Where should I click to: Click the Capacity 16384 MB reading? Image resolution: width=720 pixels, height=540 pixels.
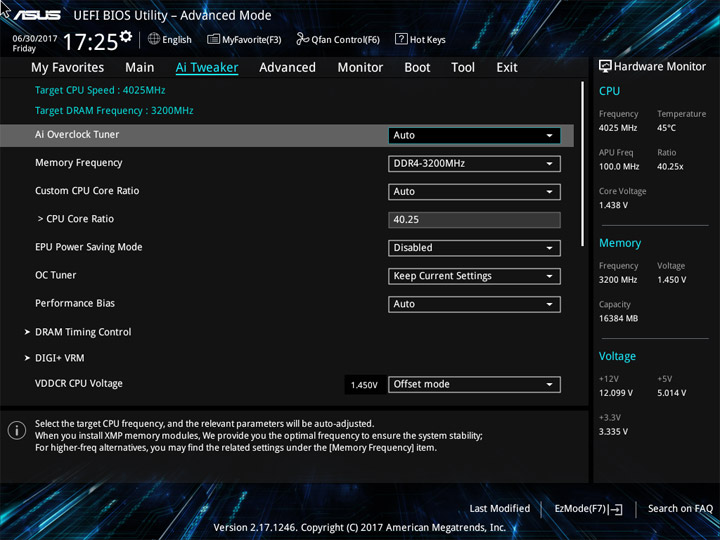pyautogui.click(x=618, y=319)
